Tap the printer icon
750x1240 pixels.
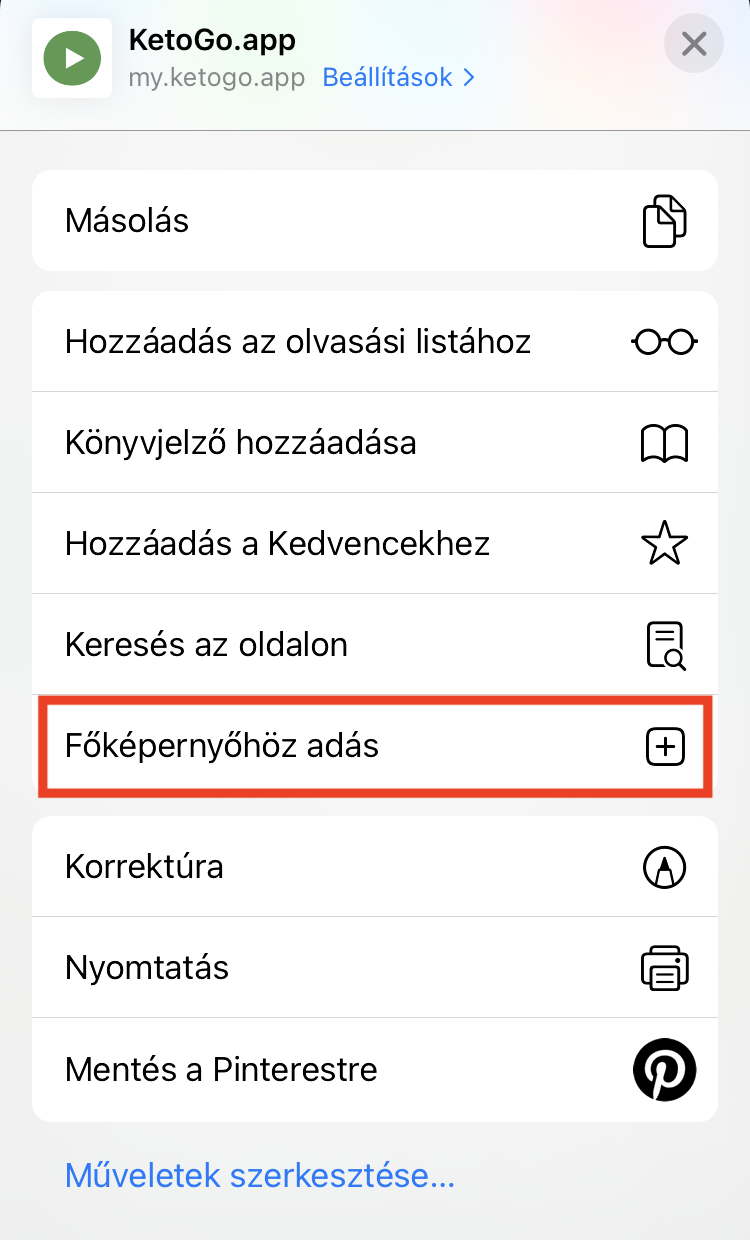664,968
